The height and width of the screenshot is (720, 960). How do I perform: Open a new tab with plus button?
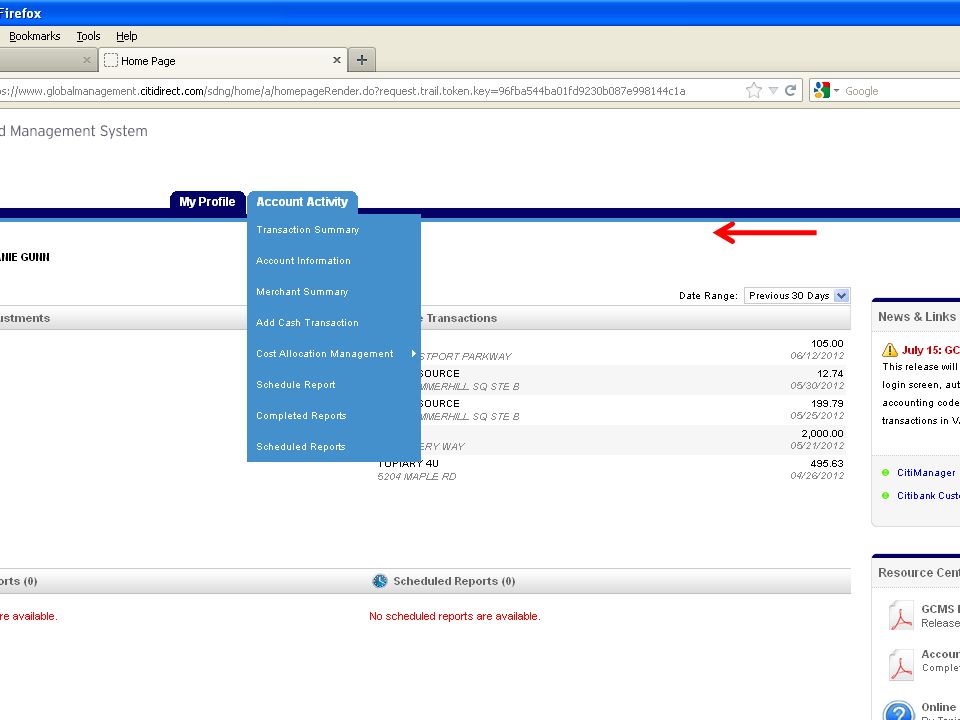pos(362,60)
